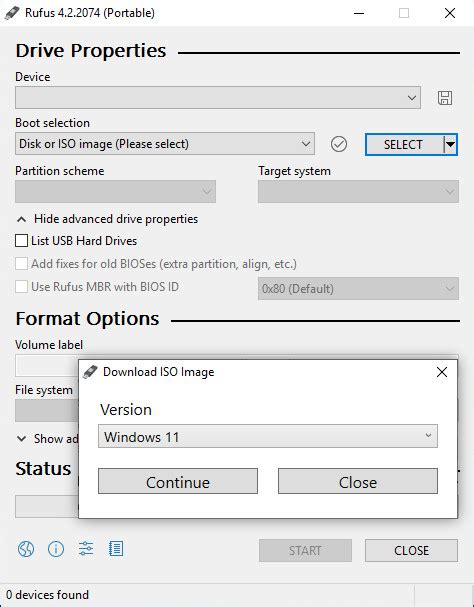Click the SELECT button split arrow
The height and width of the screenshot is (607, 474).
coord(450,144)
